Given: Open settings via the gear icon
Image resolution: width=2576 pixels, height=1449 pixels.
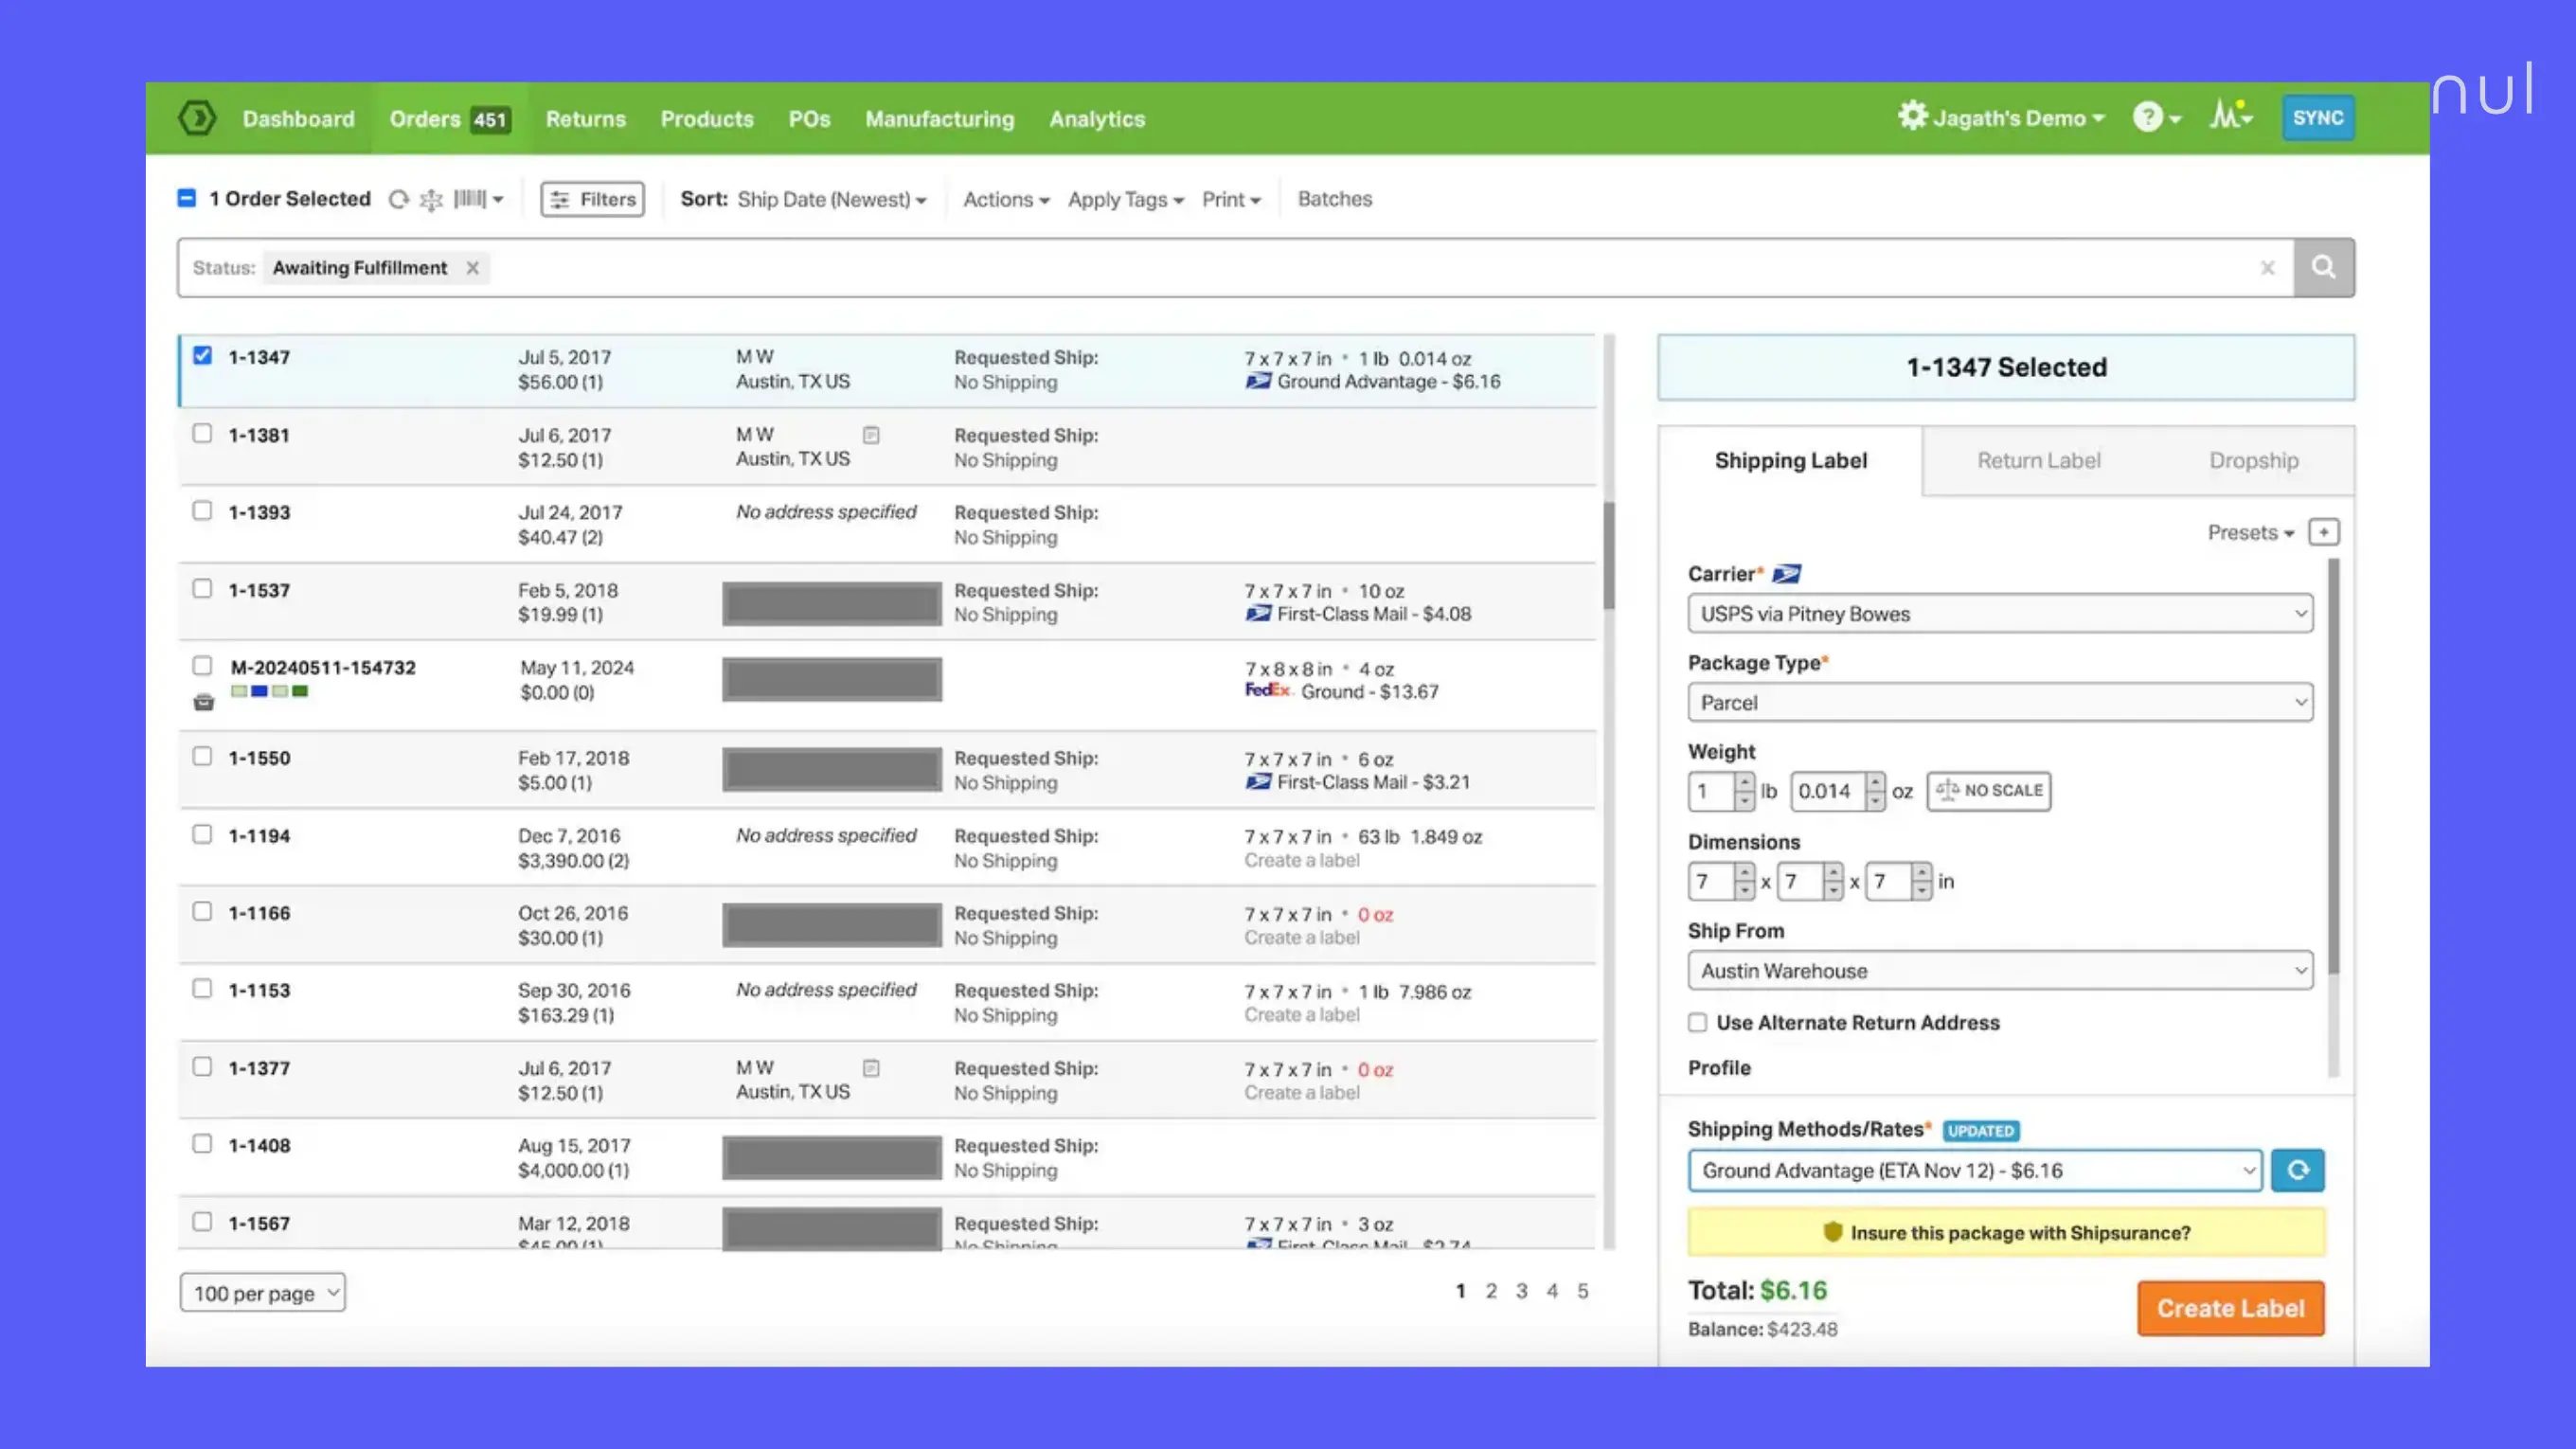Looking at the screenshot, I should tap(1911, 116).
